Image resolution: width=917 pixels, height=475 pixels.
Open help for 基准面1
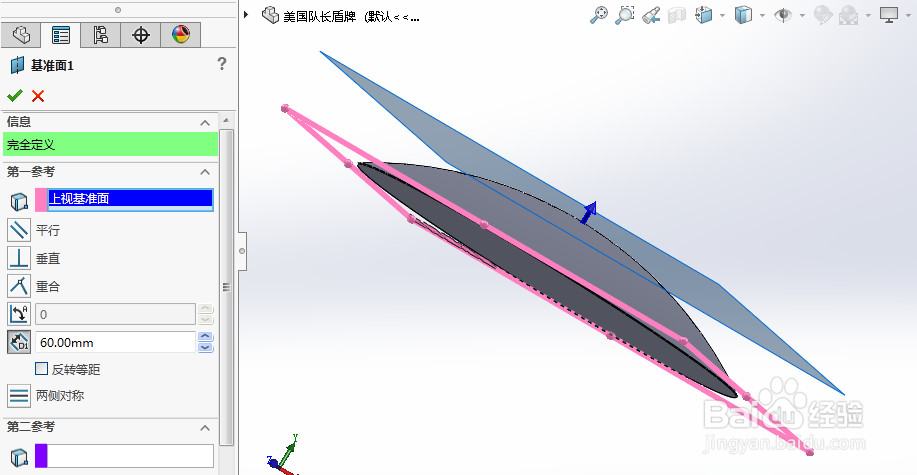click(222, 64)
